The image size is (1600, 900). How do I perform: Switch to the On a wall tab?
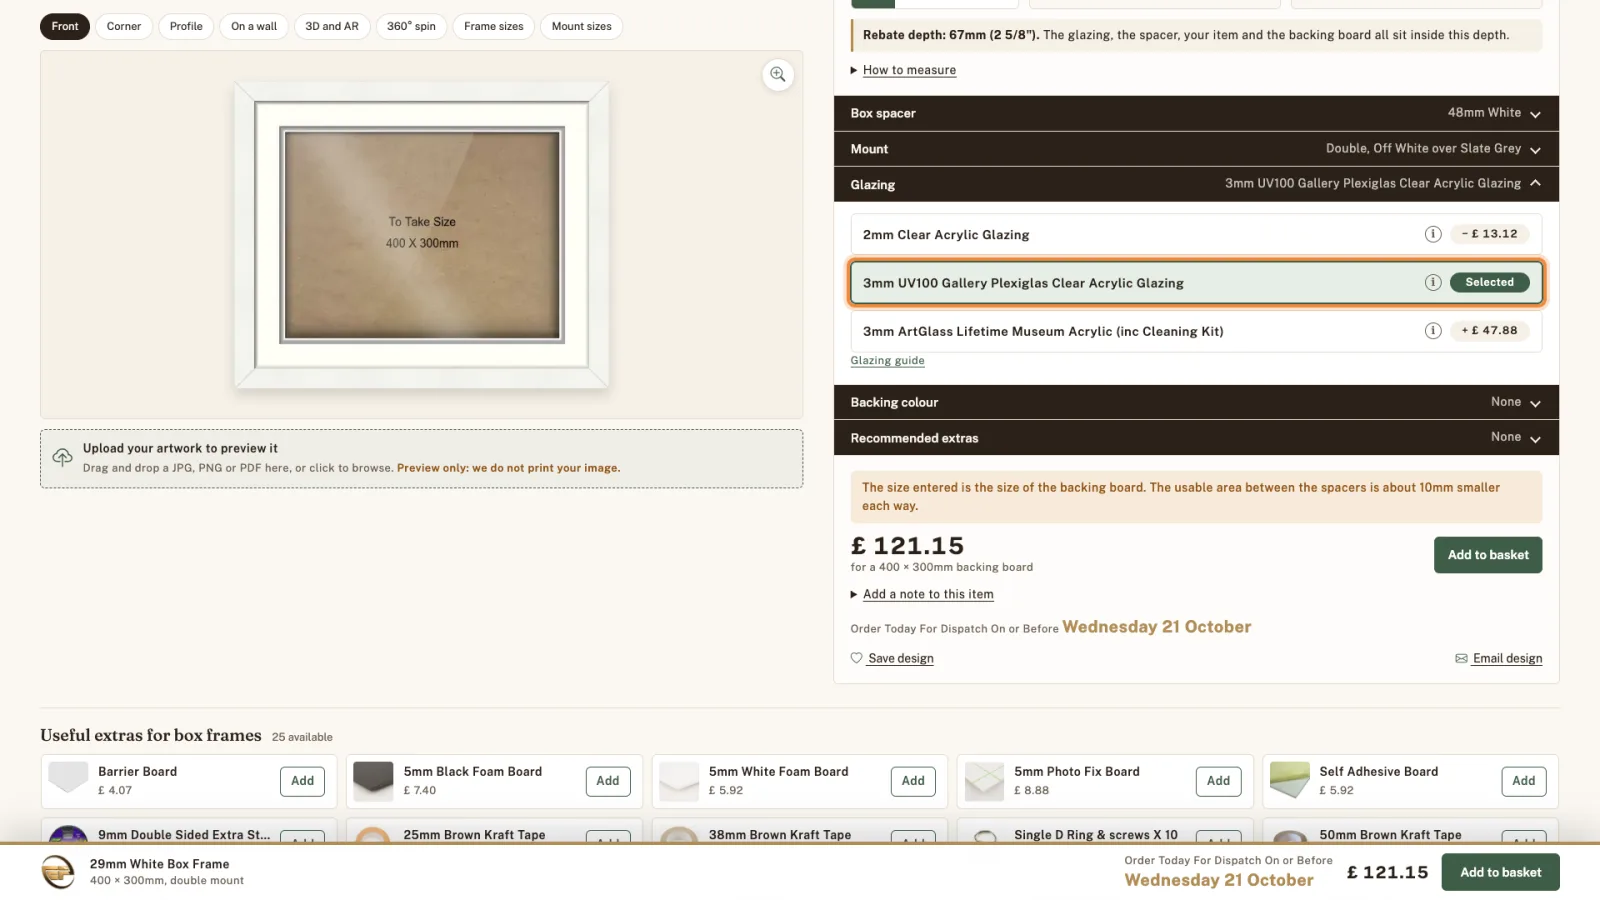pyautogui.click(x=254, y=26)
